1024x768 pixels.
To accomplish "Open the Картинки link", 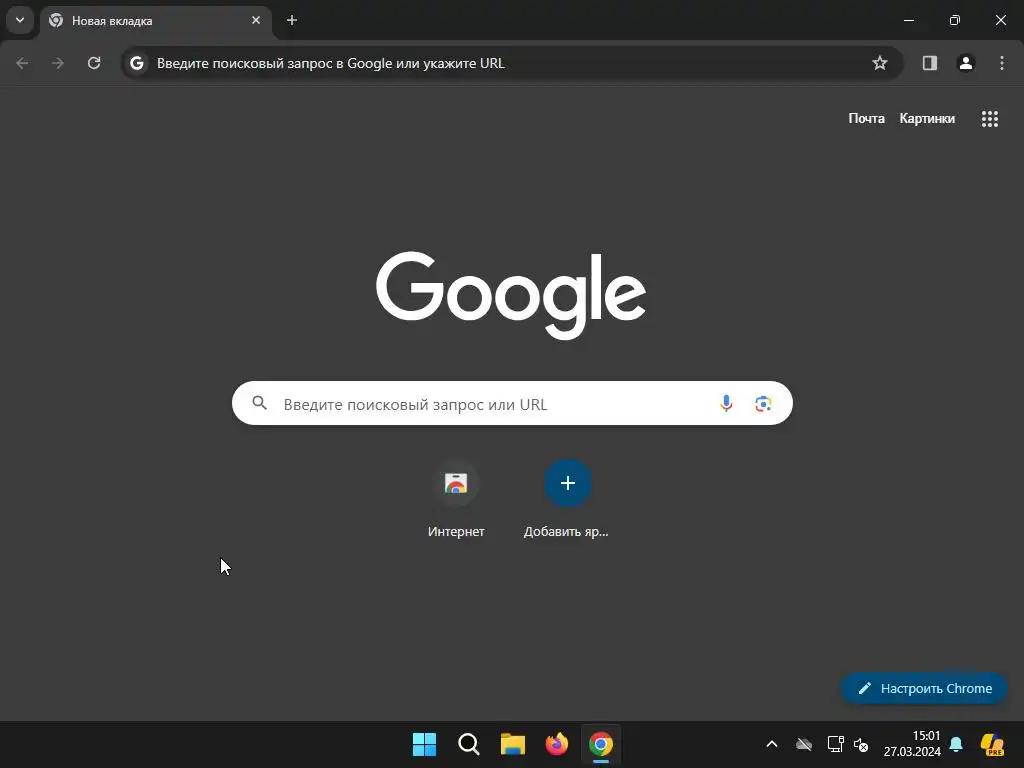I will [x=927, y=119].
